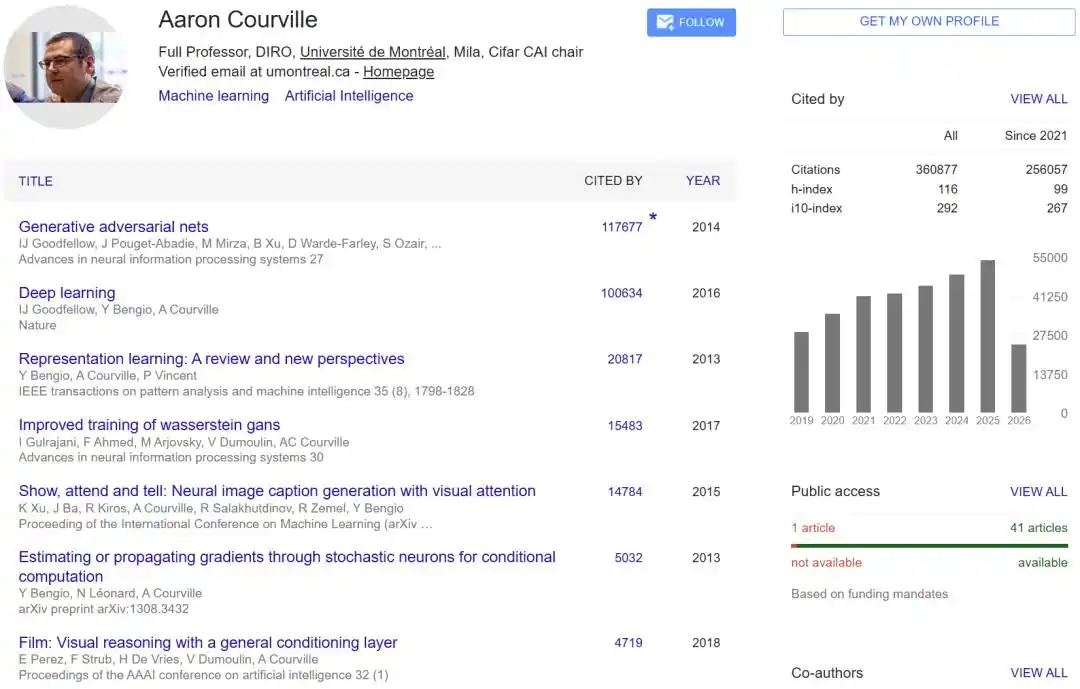This screenshot has height=689, width=1080.
Task: Click the 2025 citations bar in chart
Action: coord(988,336)
